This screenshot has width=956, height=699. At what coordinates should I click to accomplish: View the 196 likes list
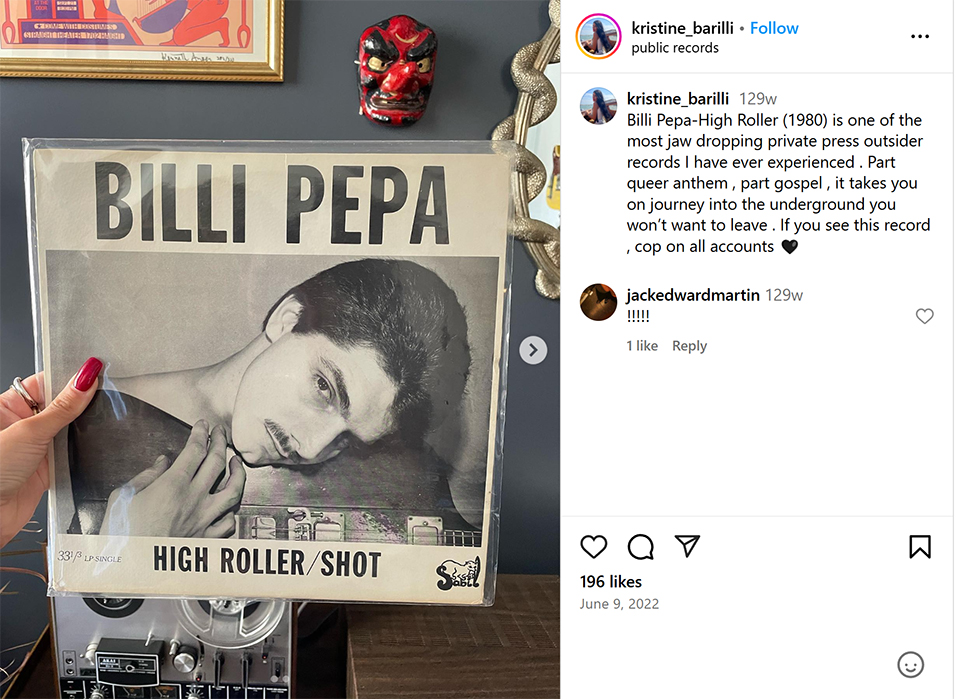click(x=611, y=581)
